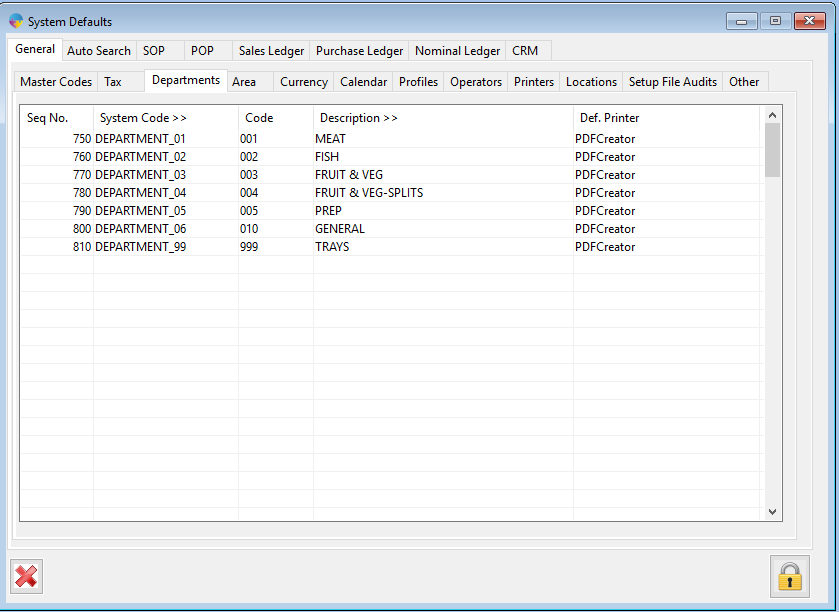Click the red X cancel icon

click(x=26, y=576)
